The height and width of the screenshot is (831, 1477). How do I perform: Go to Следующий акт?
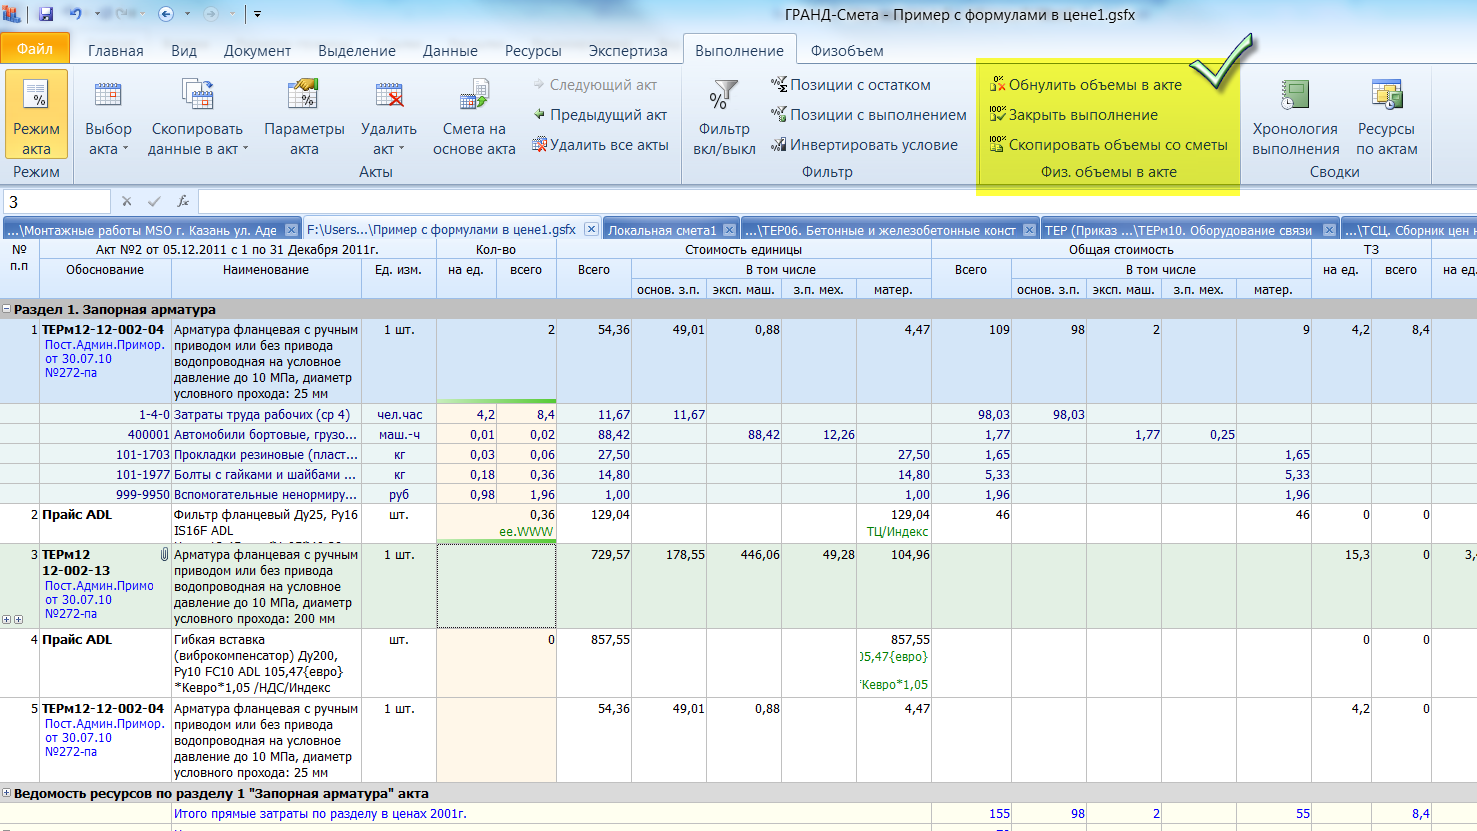pos(595,85)
